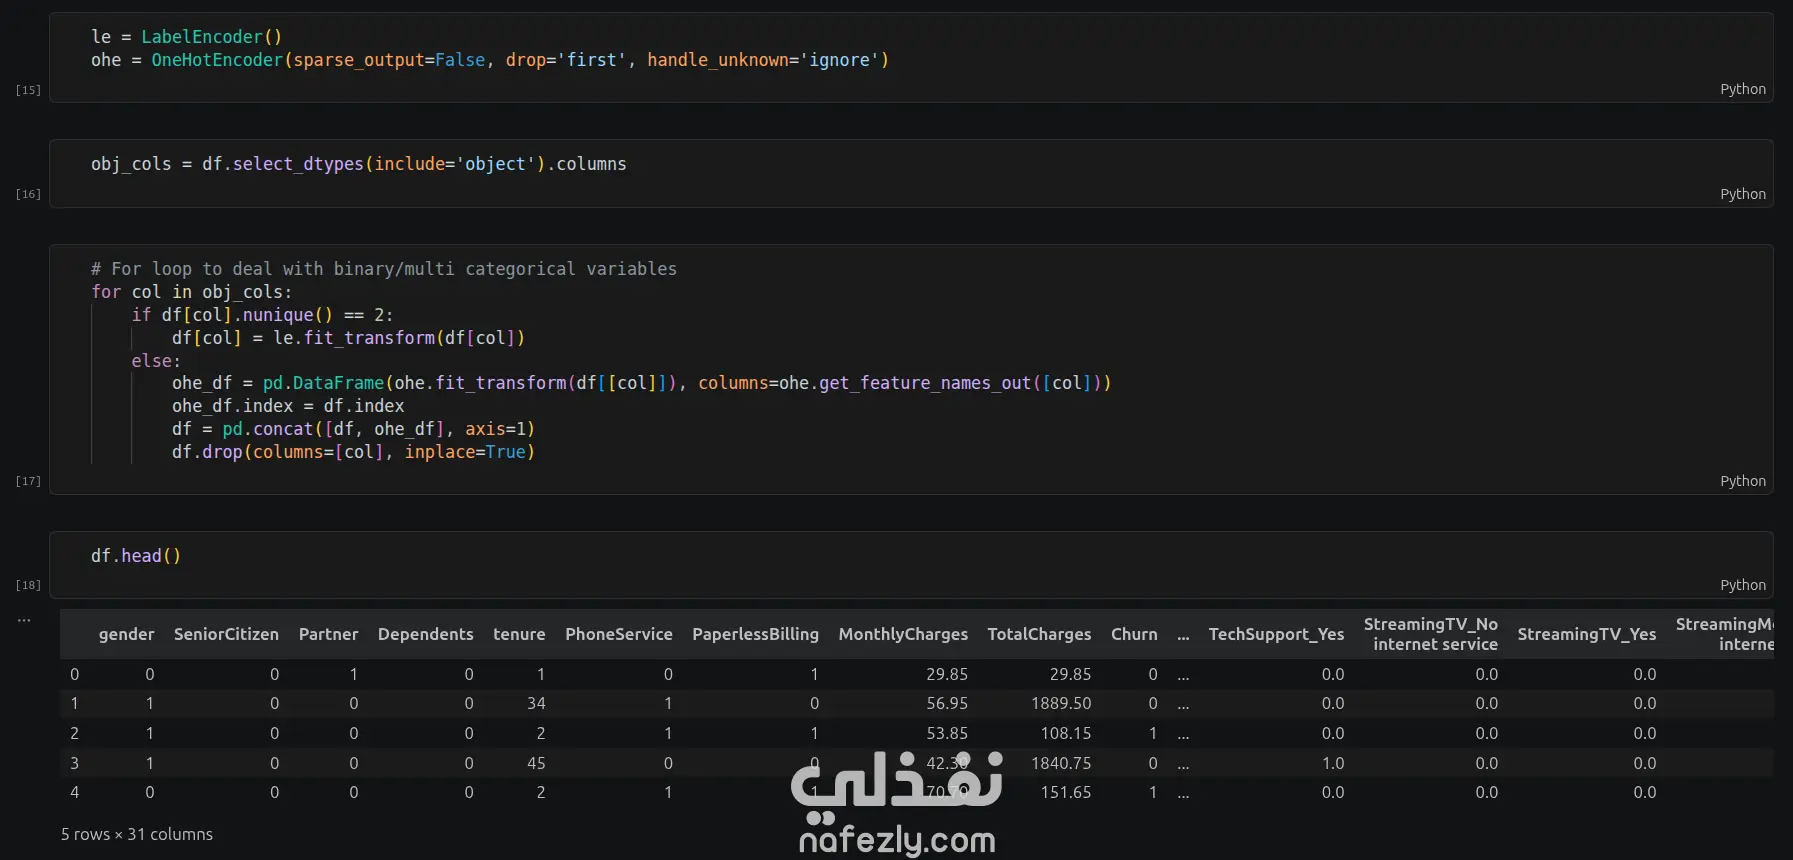
Task: Click the 'le = LabelEncoder()' code line
Action: (186, 37)
